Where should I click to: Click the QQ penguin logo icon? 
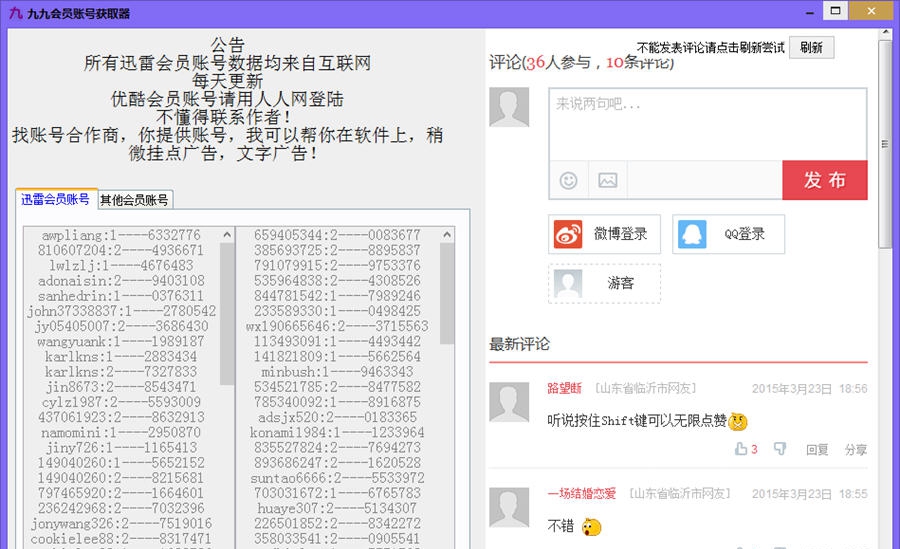[x=692, y=234]
